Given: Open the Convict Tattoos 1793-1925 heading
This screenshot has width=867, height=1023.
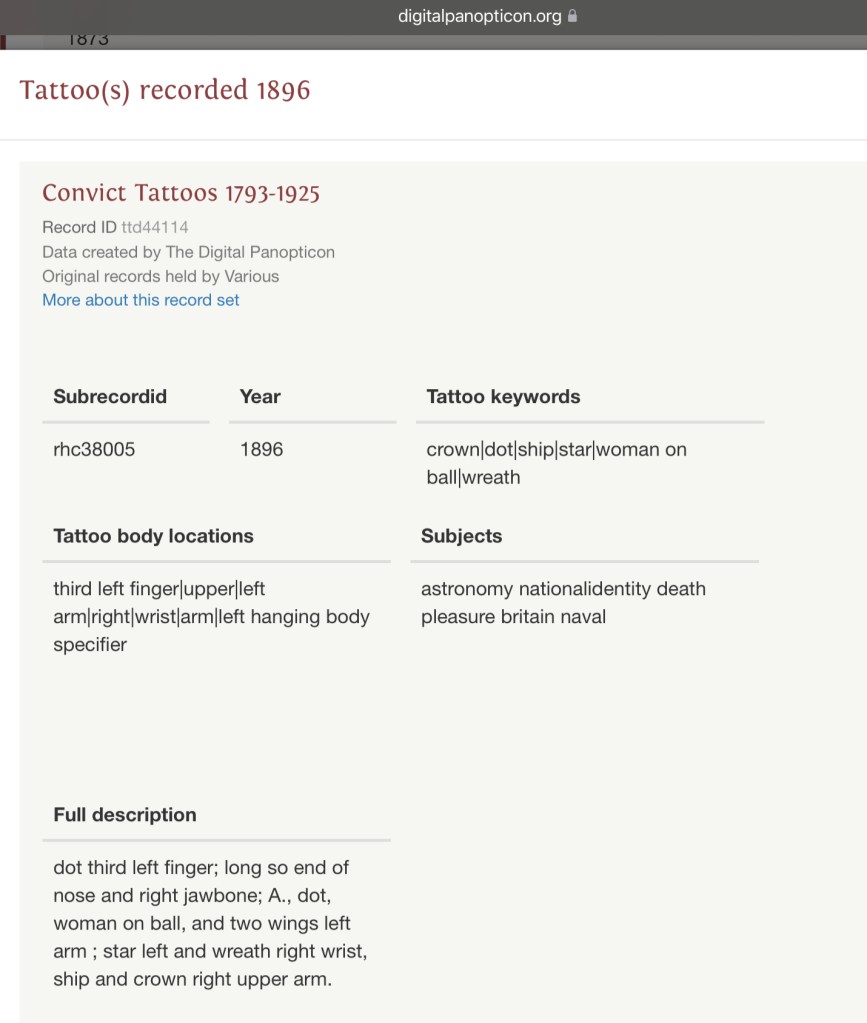Looking at the screenshot, I should (181, 193).
